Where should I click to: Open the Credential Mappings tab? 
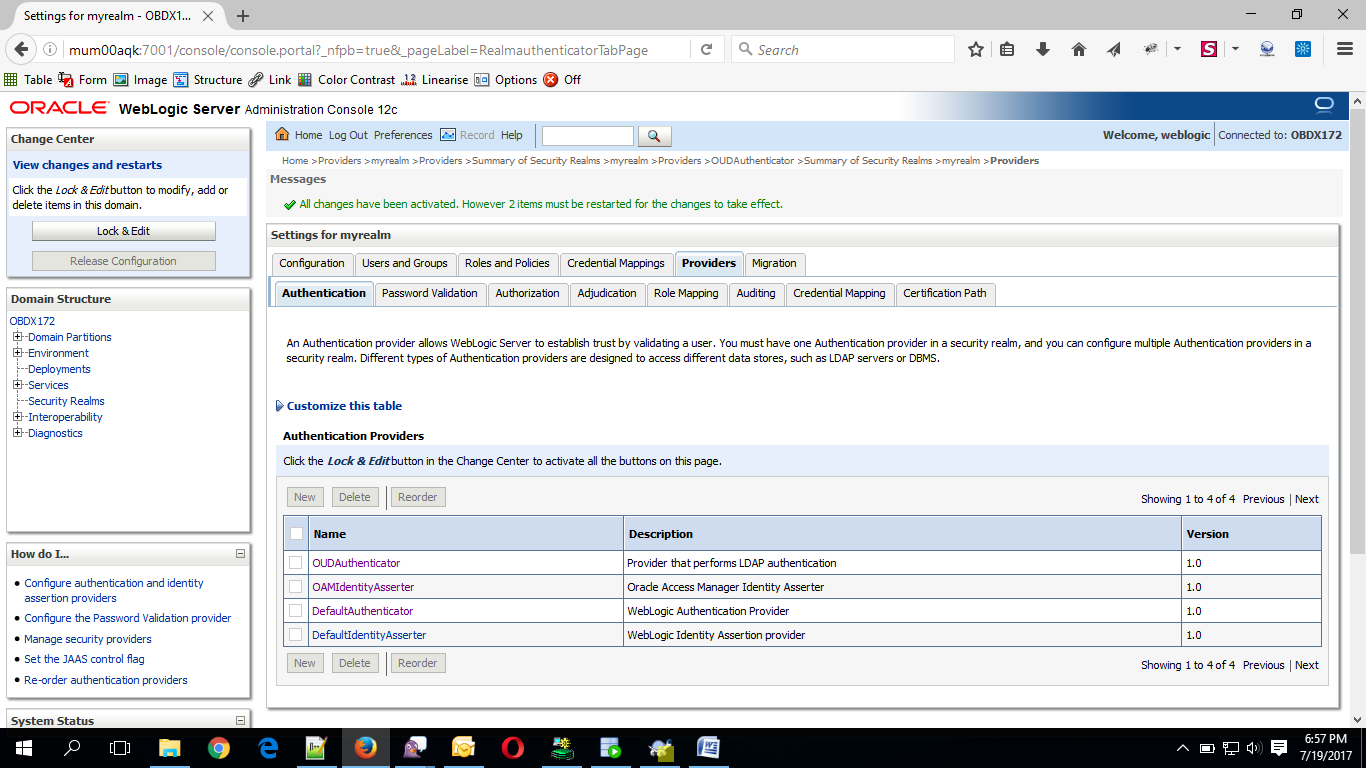point(616,263)
